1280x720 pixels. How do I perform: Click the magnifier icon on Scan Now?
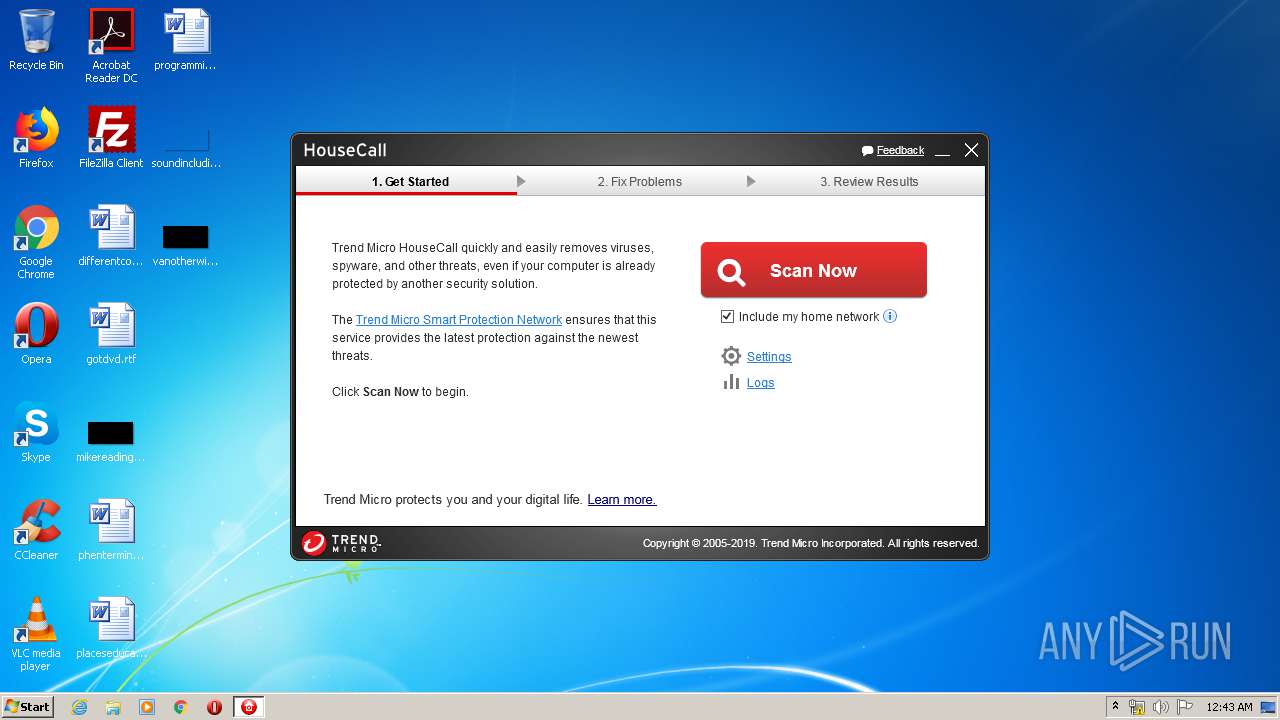pos(731,271)
